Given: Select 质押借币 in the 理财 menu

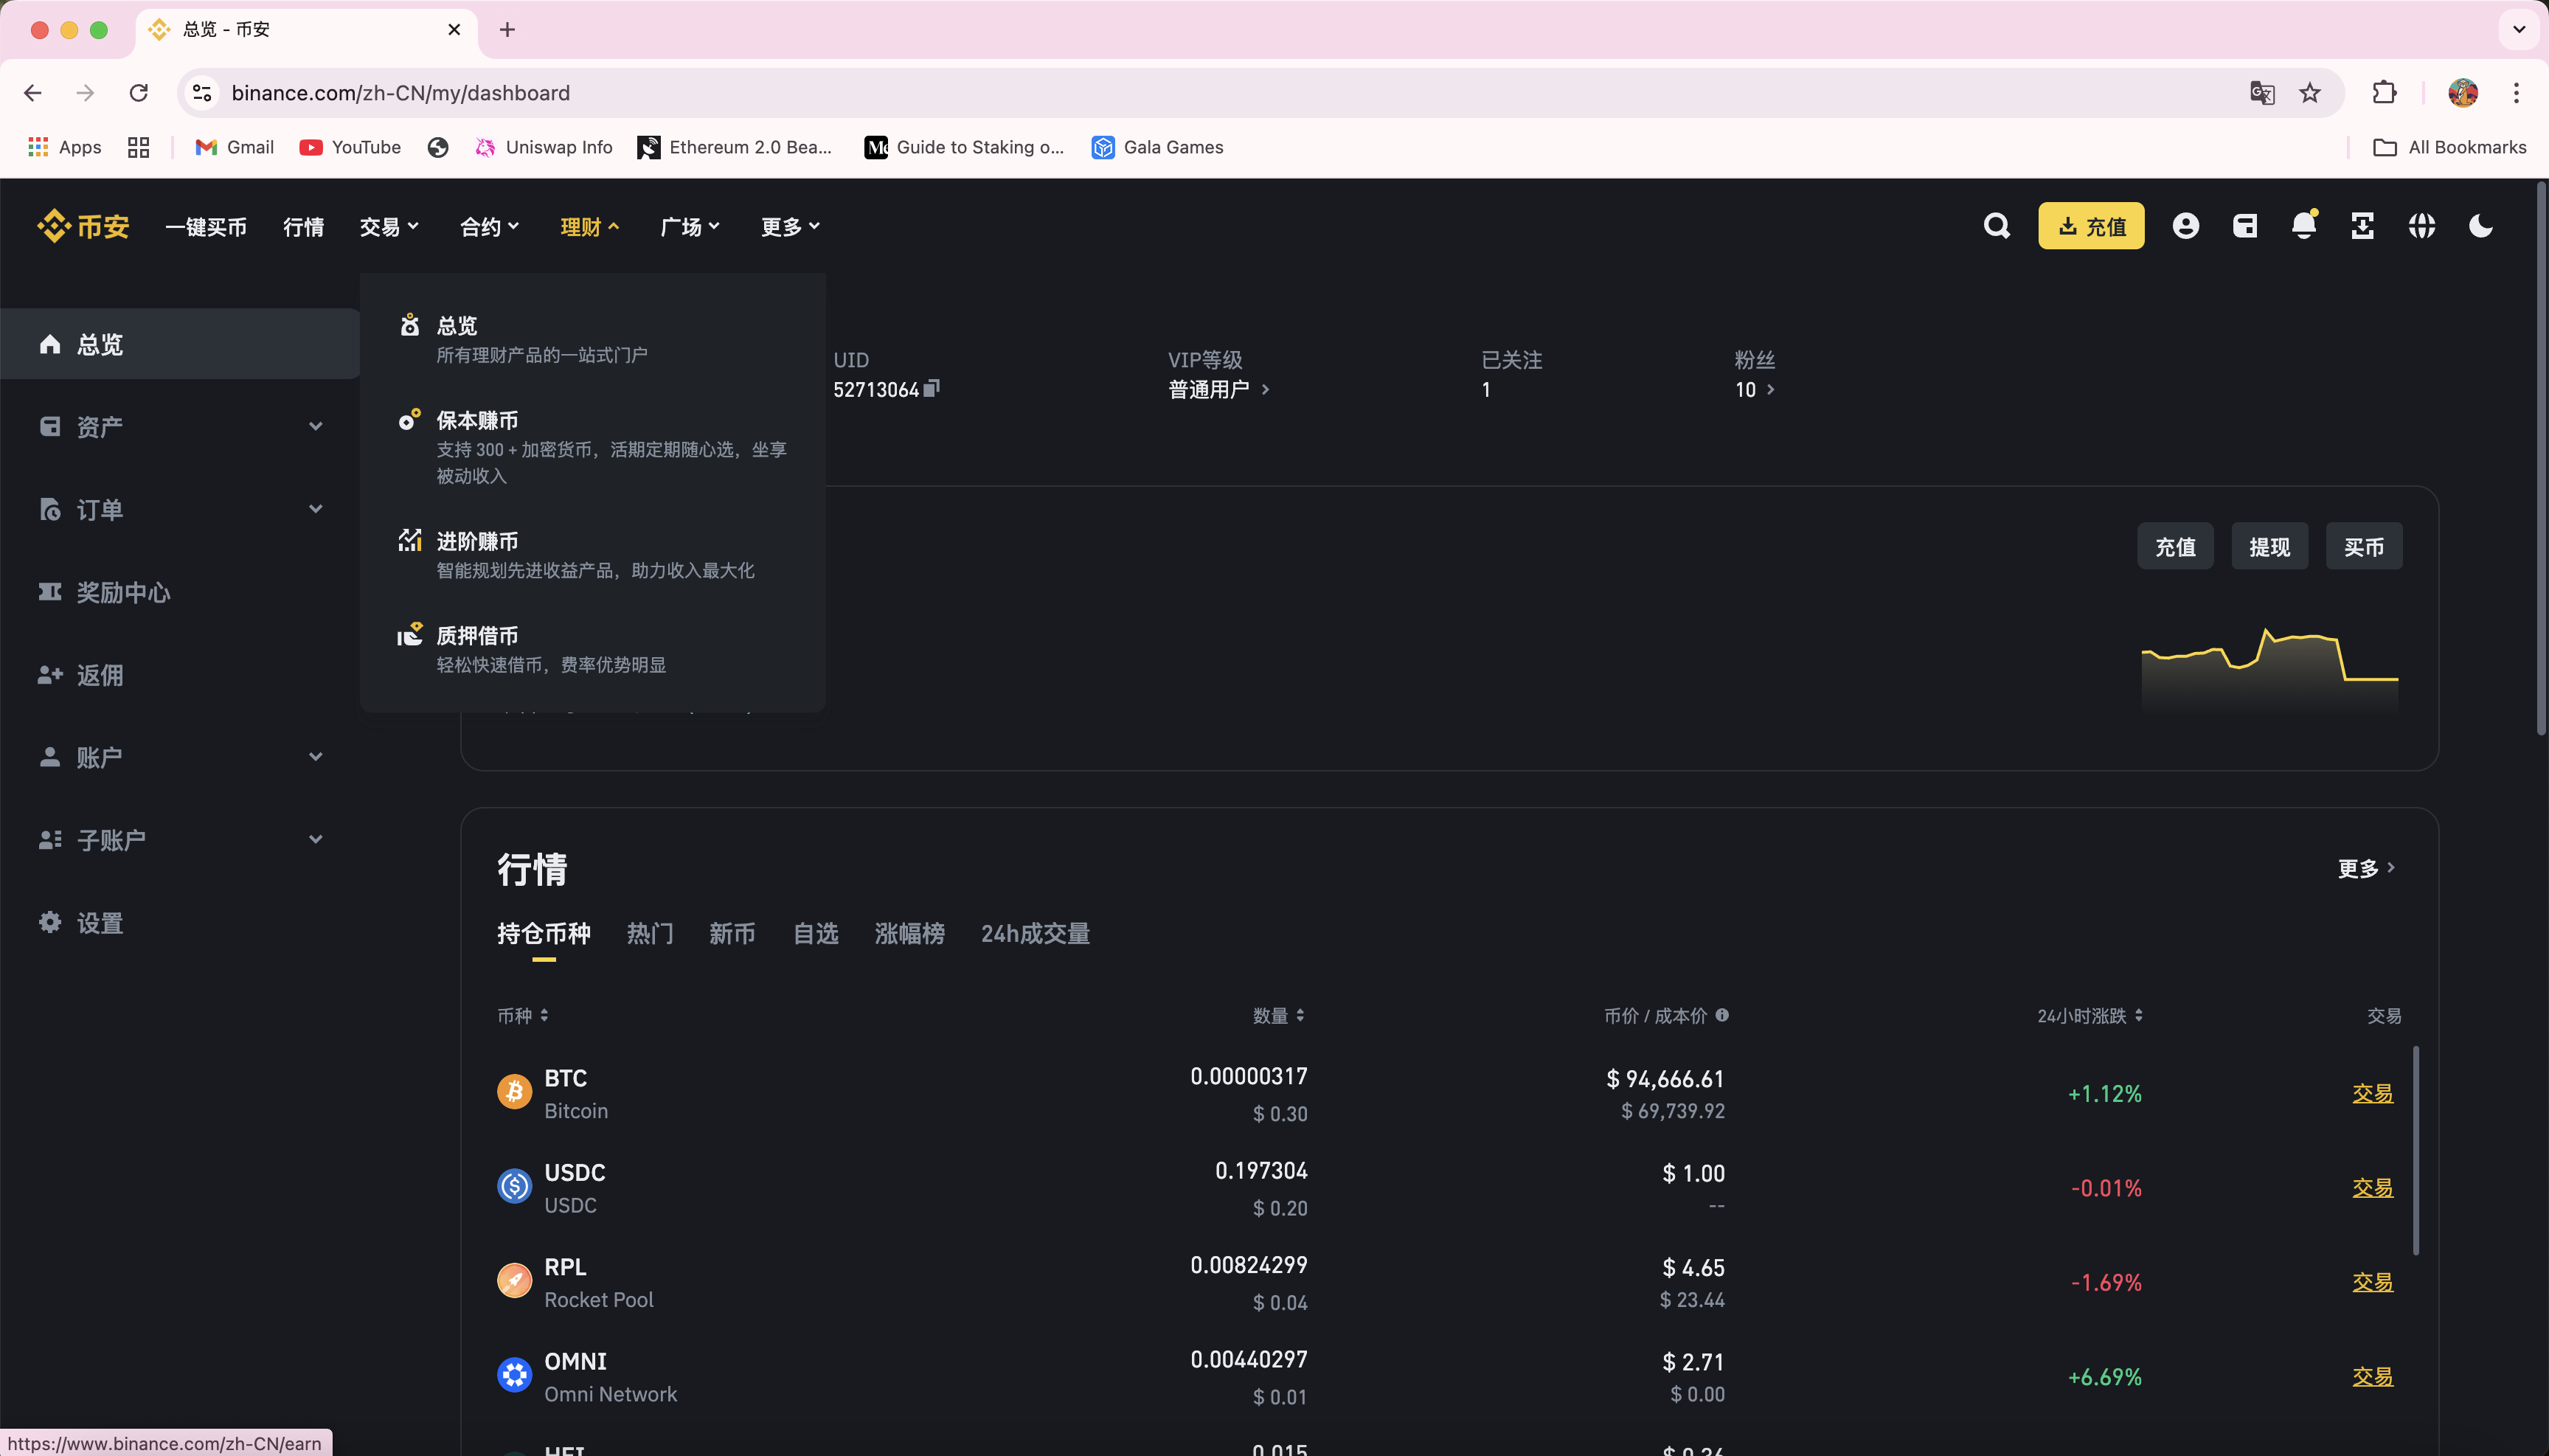Looking at the screenshot, I should pyautogui.click(x=592, y=649).
